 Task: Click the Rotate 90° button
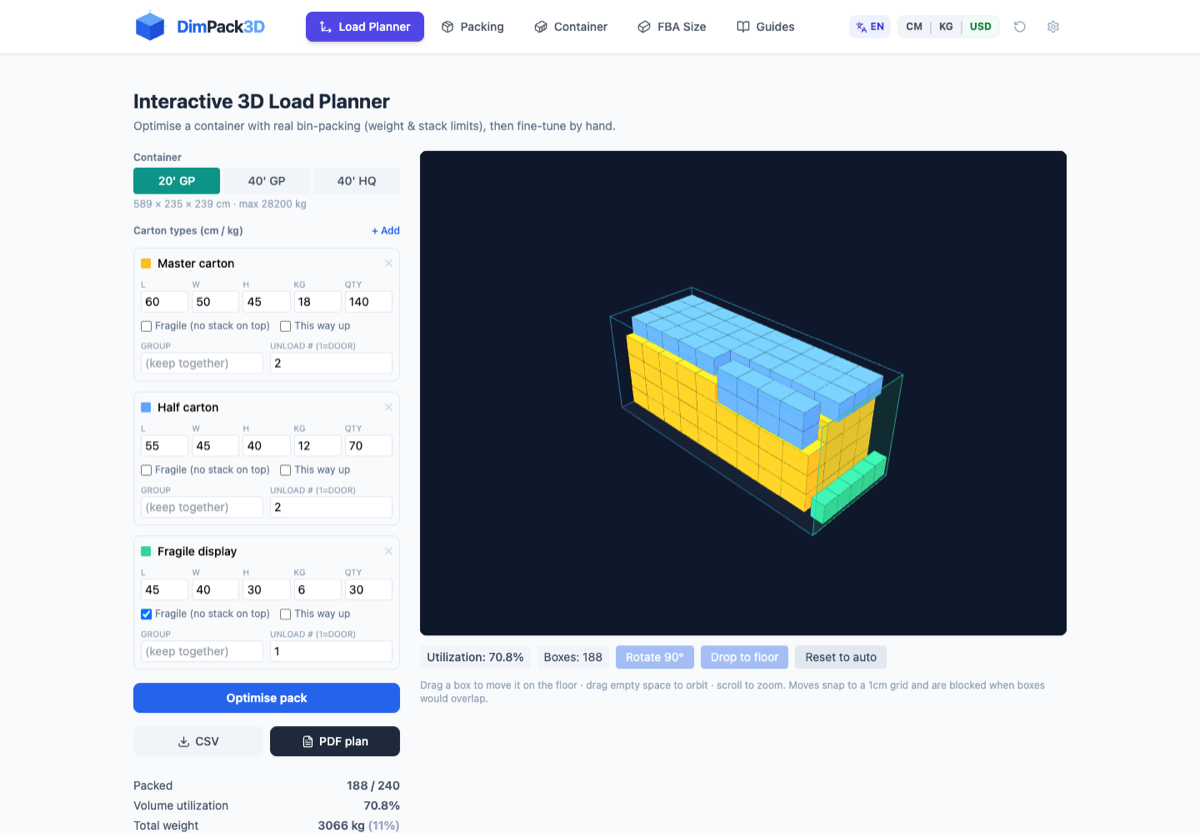(x=655, y=657)
